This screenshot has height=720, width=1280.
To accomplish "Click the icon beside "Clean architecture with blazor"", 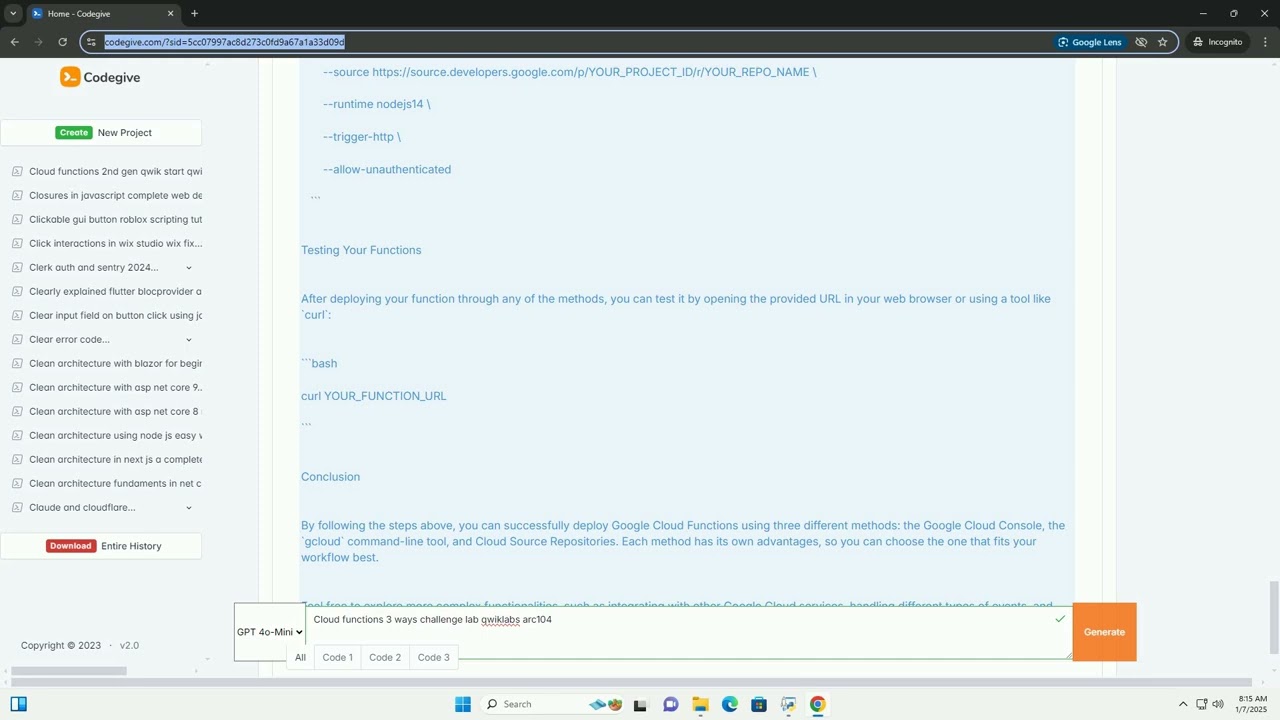I will coord(17,363).
